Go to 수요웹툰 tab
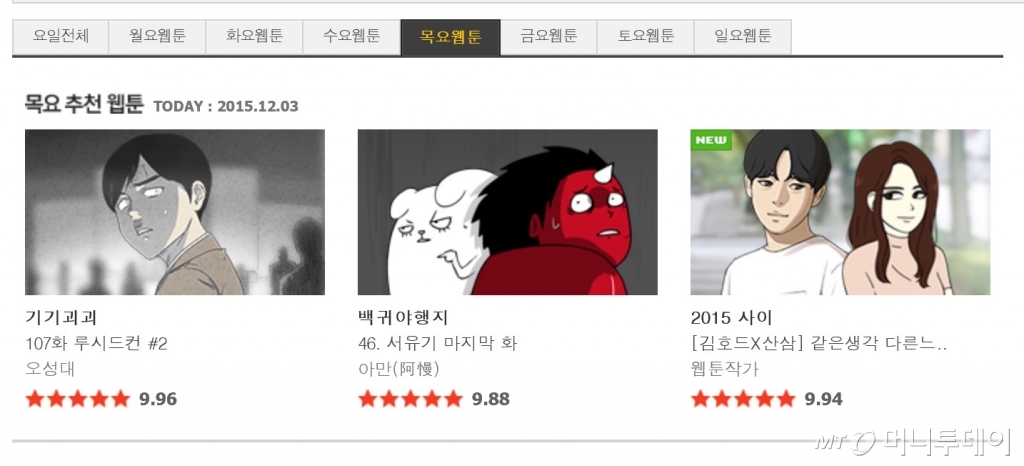 [x=351, y=37]
